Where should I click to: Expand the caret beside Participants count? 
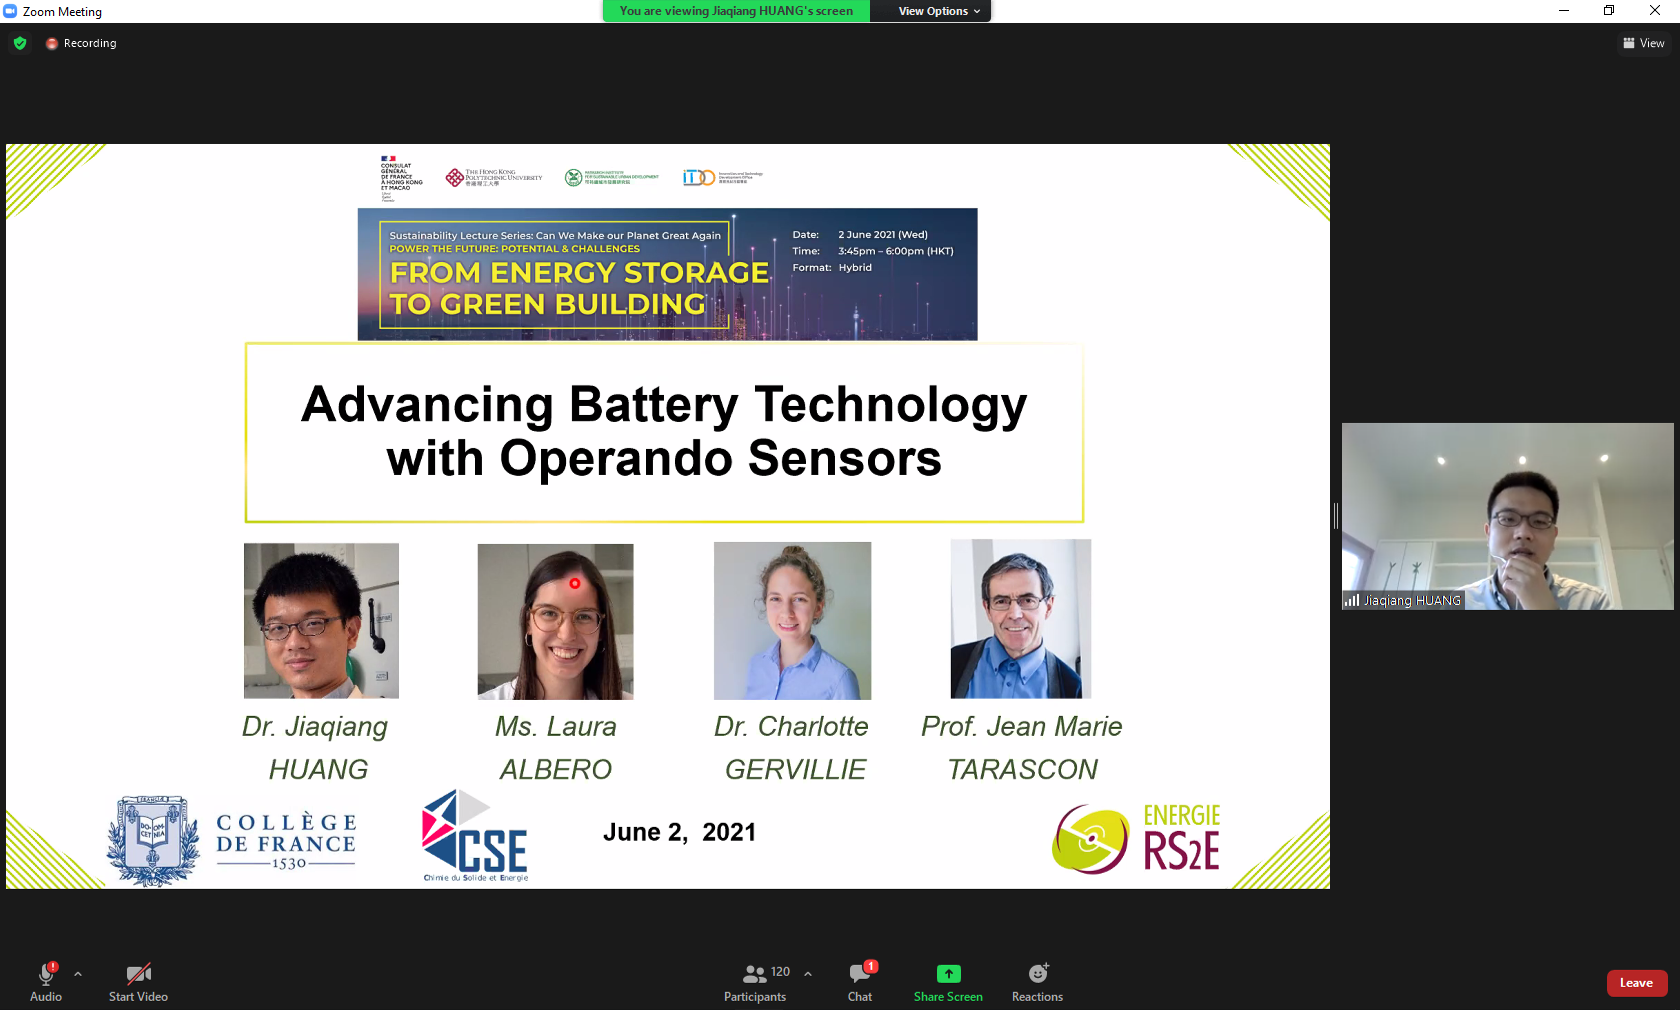point(808,973)
